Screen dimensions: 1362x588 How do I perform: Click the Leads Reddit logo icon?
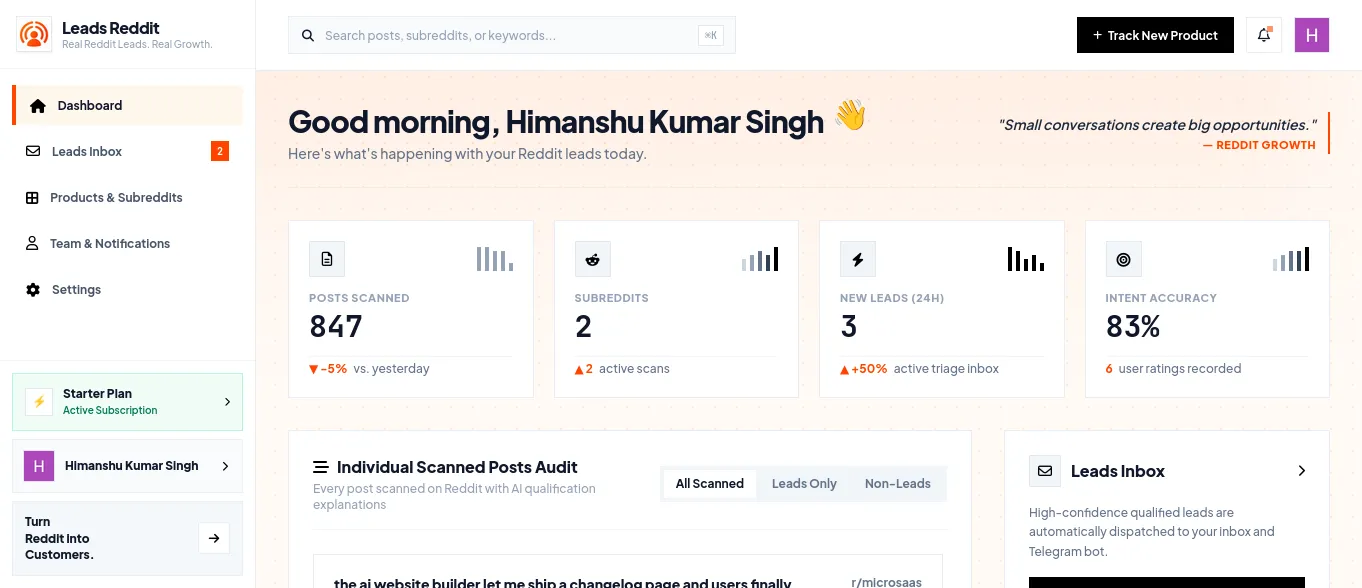[34, 35]
